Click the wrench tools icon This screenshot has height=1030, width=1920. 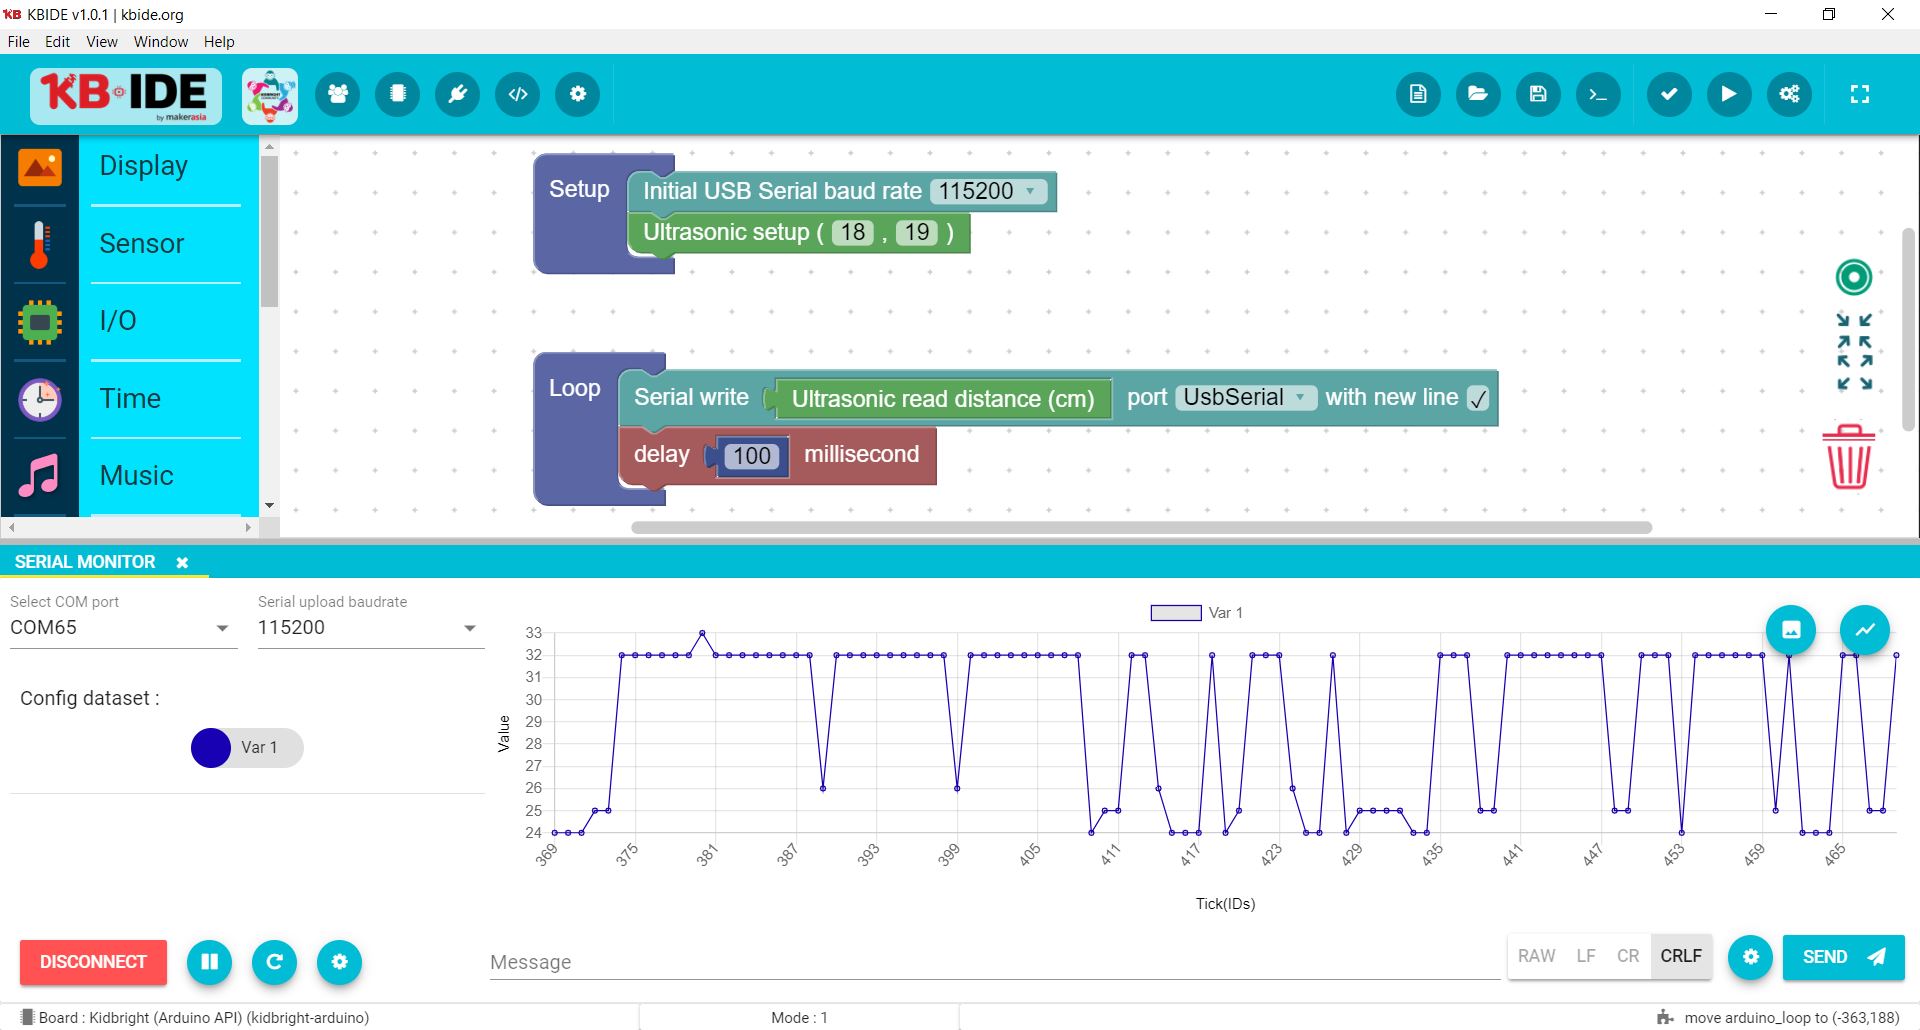coord(458,94)
